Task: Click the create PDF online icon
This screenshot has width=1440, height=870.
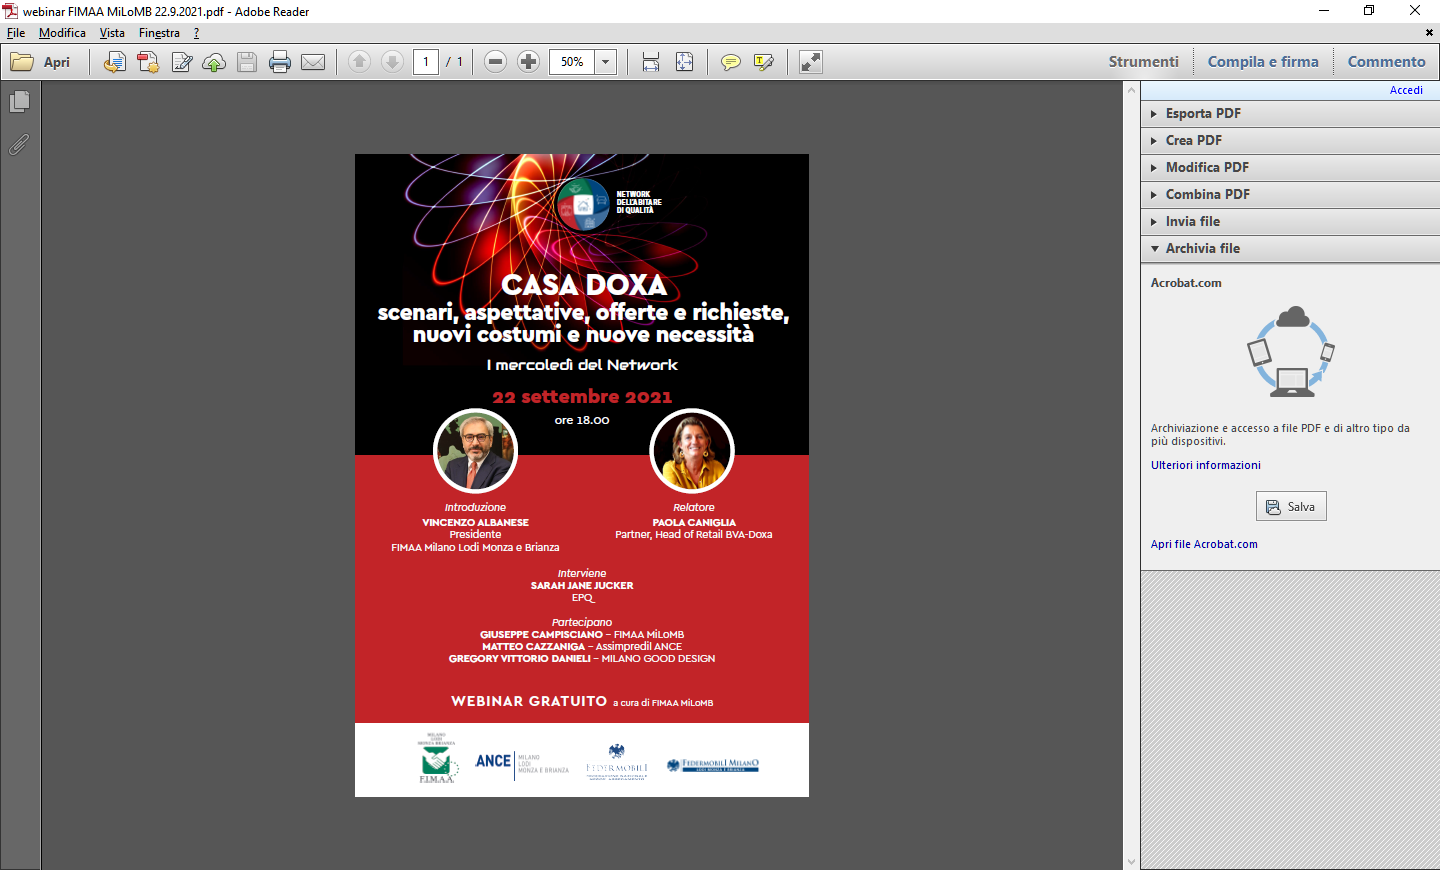Action: [x=148, y=62]
